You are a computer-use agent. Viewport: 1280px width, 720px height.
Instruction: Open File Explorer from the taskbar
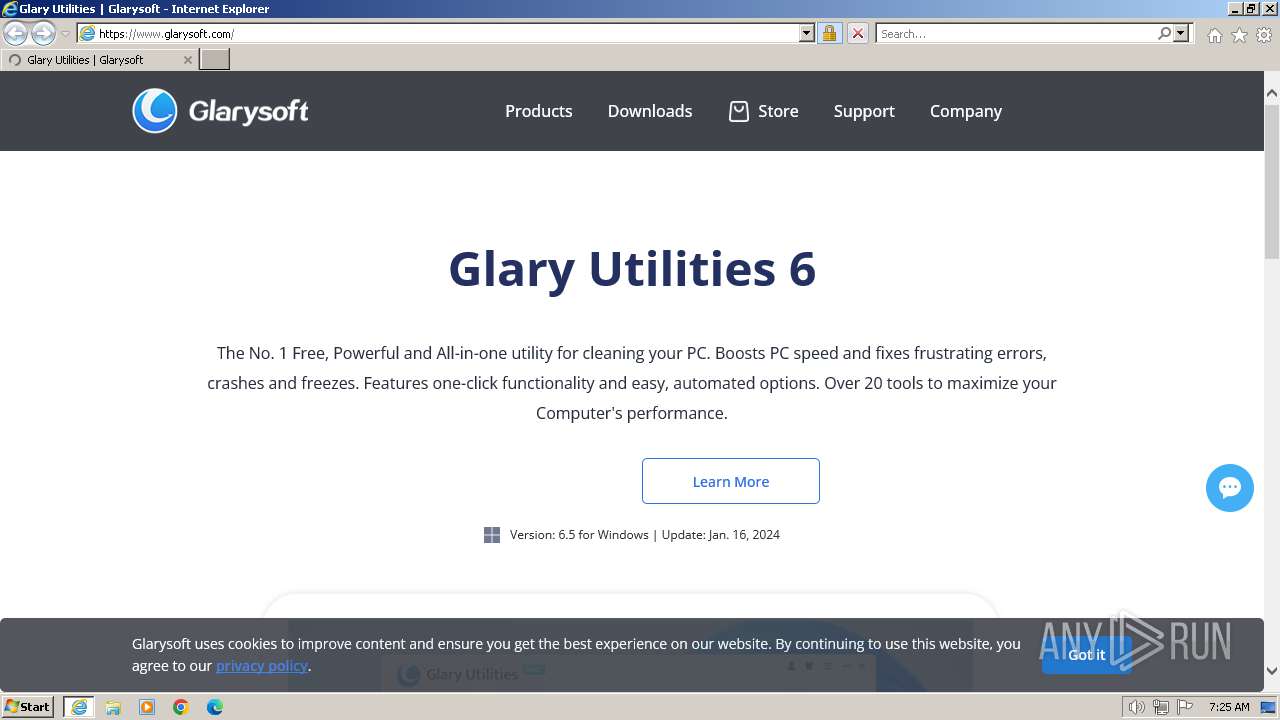click(x=113, y=707)
